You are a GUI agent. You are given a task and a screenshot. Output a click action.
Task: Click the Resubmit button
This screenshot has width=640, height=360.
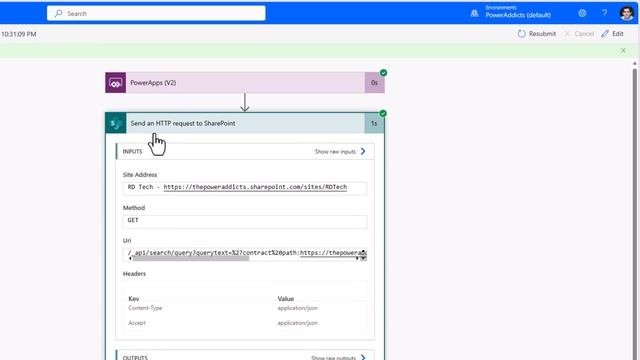(537, 34)
